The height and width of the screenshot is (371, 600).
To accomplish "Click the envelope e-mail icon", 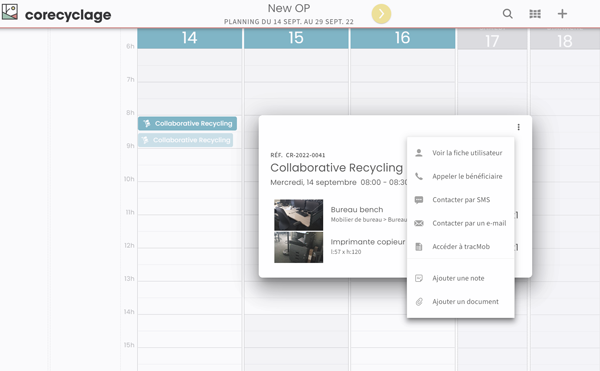I will (x=419, y=223).
